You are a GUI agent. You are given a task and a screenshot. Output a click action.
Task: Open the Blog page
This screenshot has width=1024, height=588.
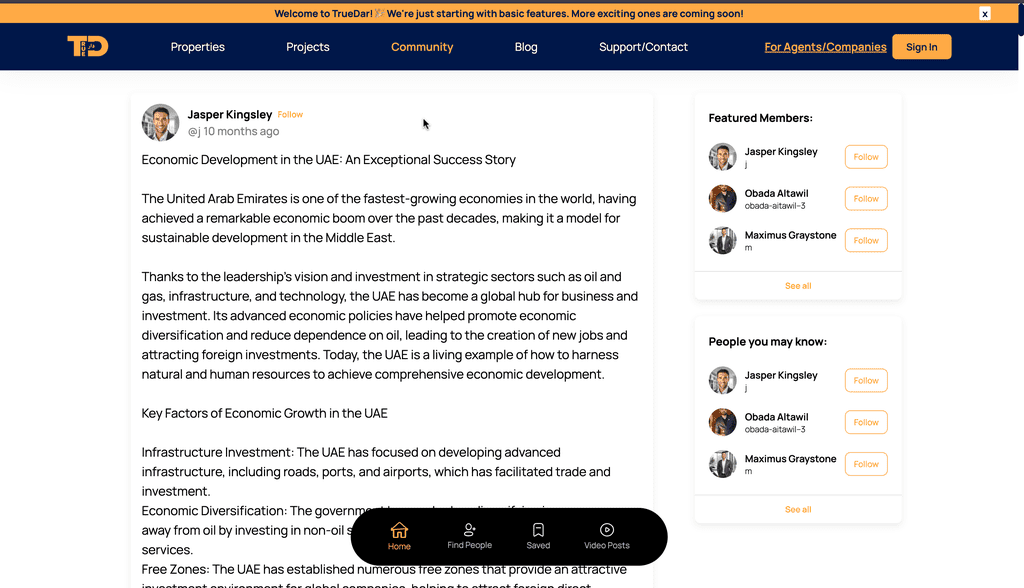coord(526,47)
